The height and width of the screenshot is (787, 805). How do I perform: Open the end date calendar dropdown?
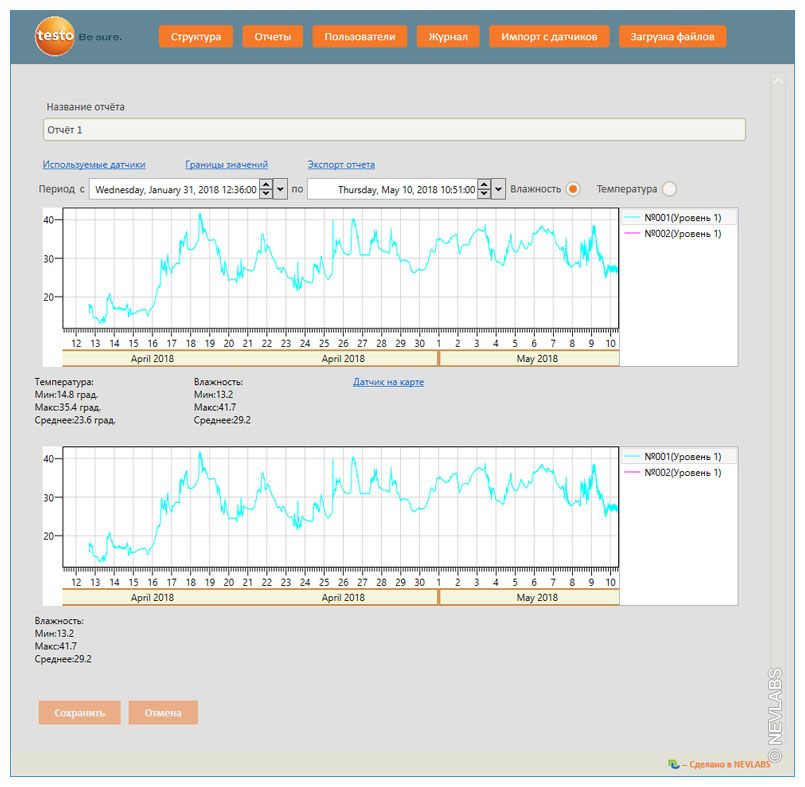pyautogui.click(x=498, y=189)
